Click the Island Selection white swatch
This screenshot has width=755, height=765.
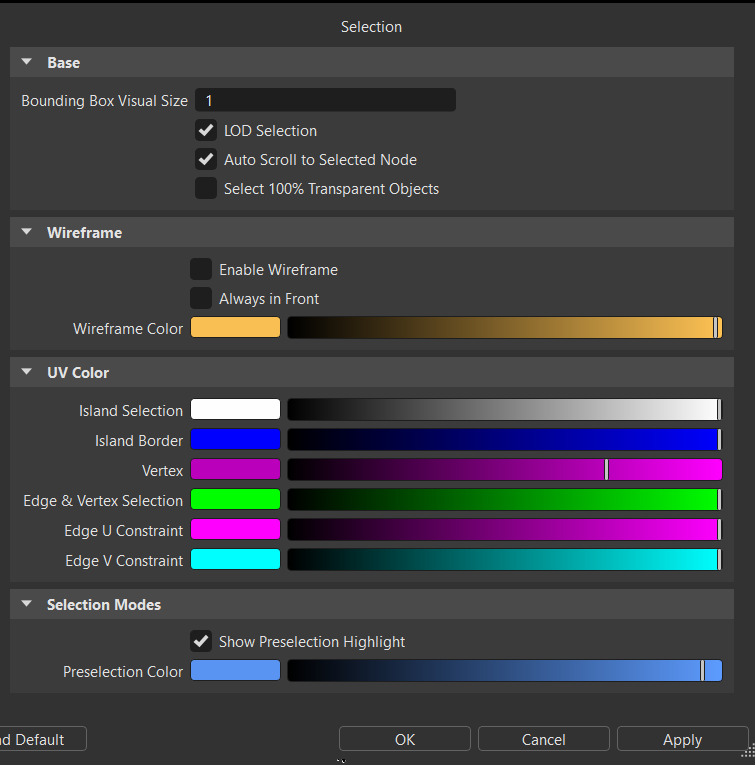pos(235,410)
